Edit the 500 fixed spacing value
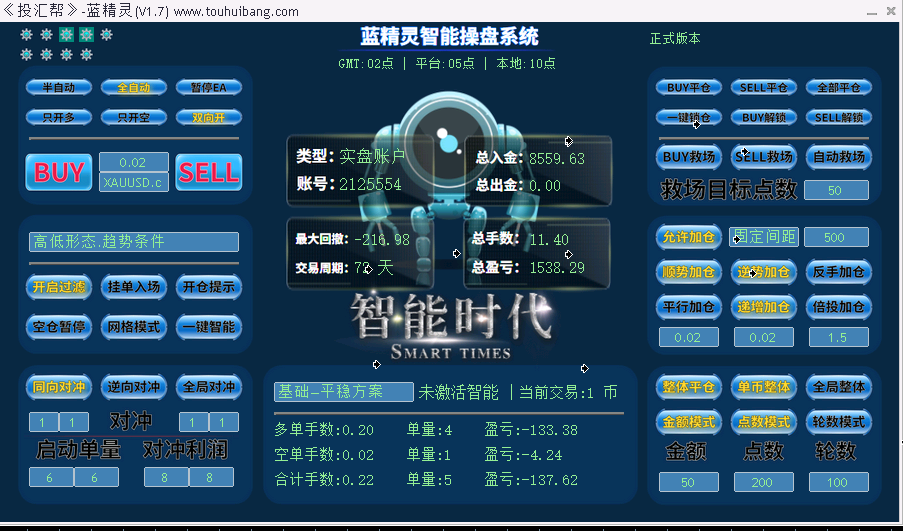The image size is (903, 531). click(836, 237)
